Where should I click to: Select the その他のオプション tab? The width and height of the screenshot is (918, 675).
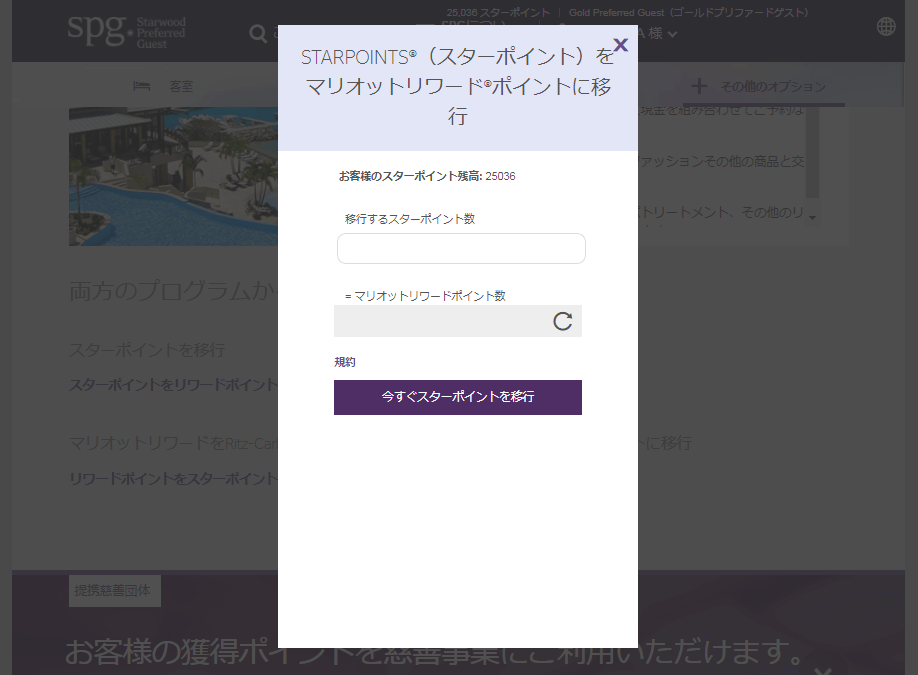pyautogui.click(x=773, y=87)
